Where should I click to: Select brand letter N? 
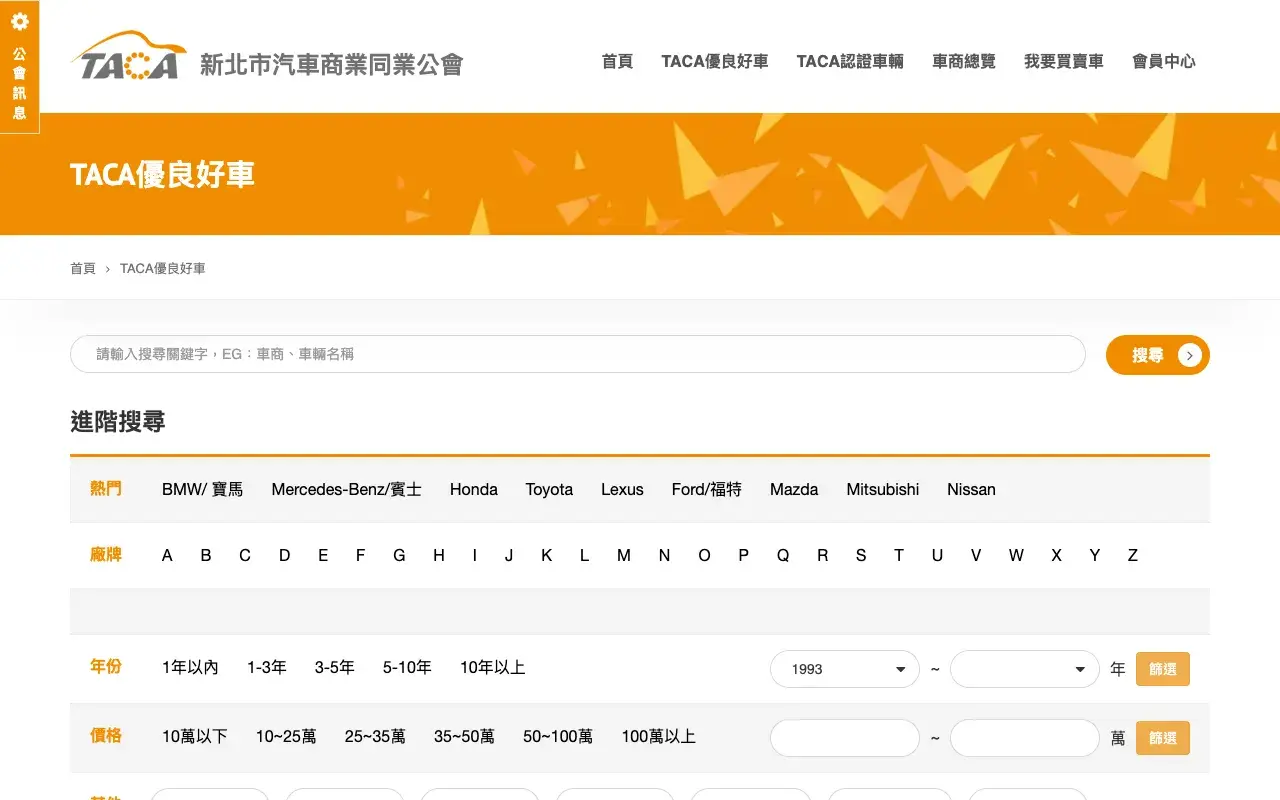click(x=664, y=555)
